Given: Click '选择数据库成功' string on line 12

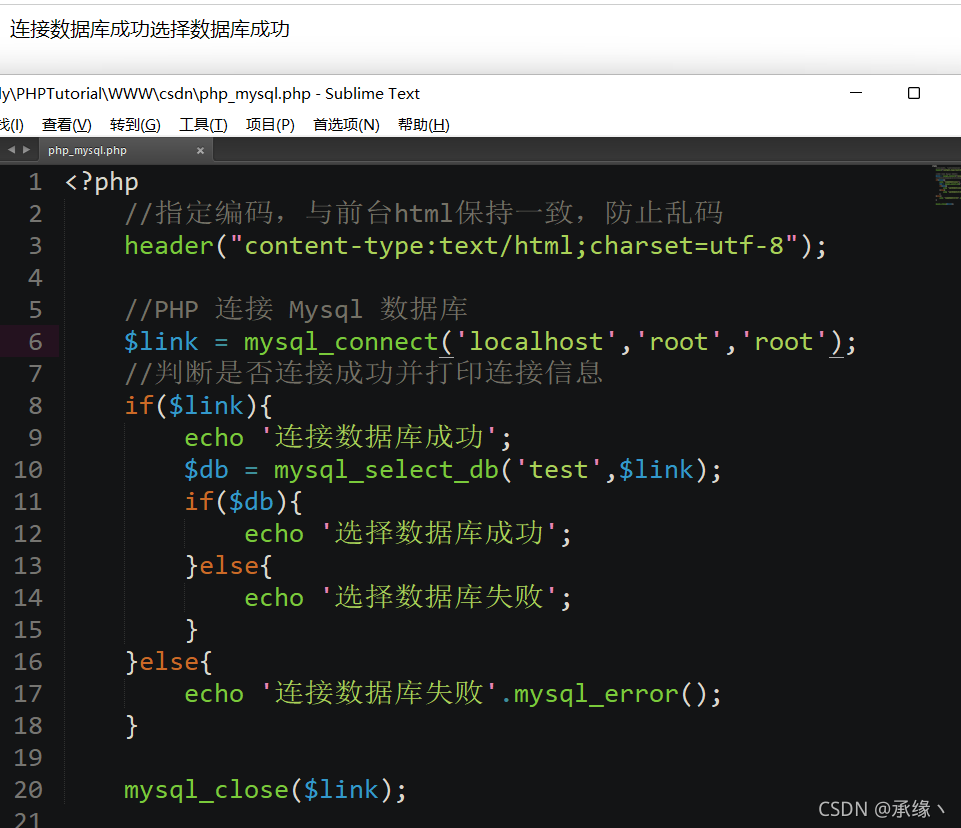Looking at the screenshot, I should tap(439, 534).
